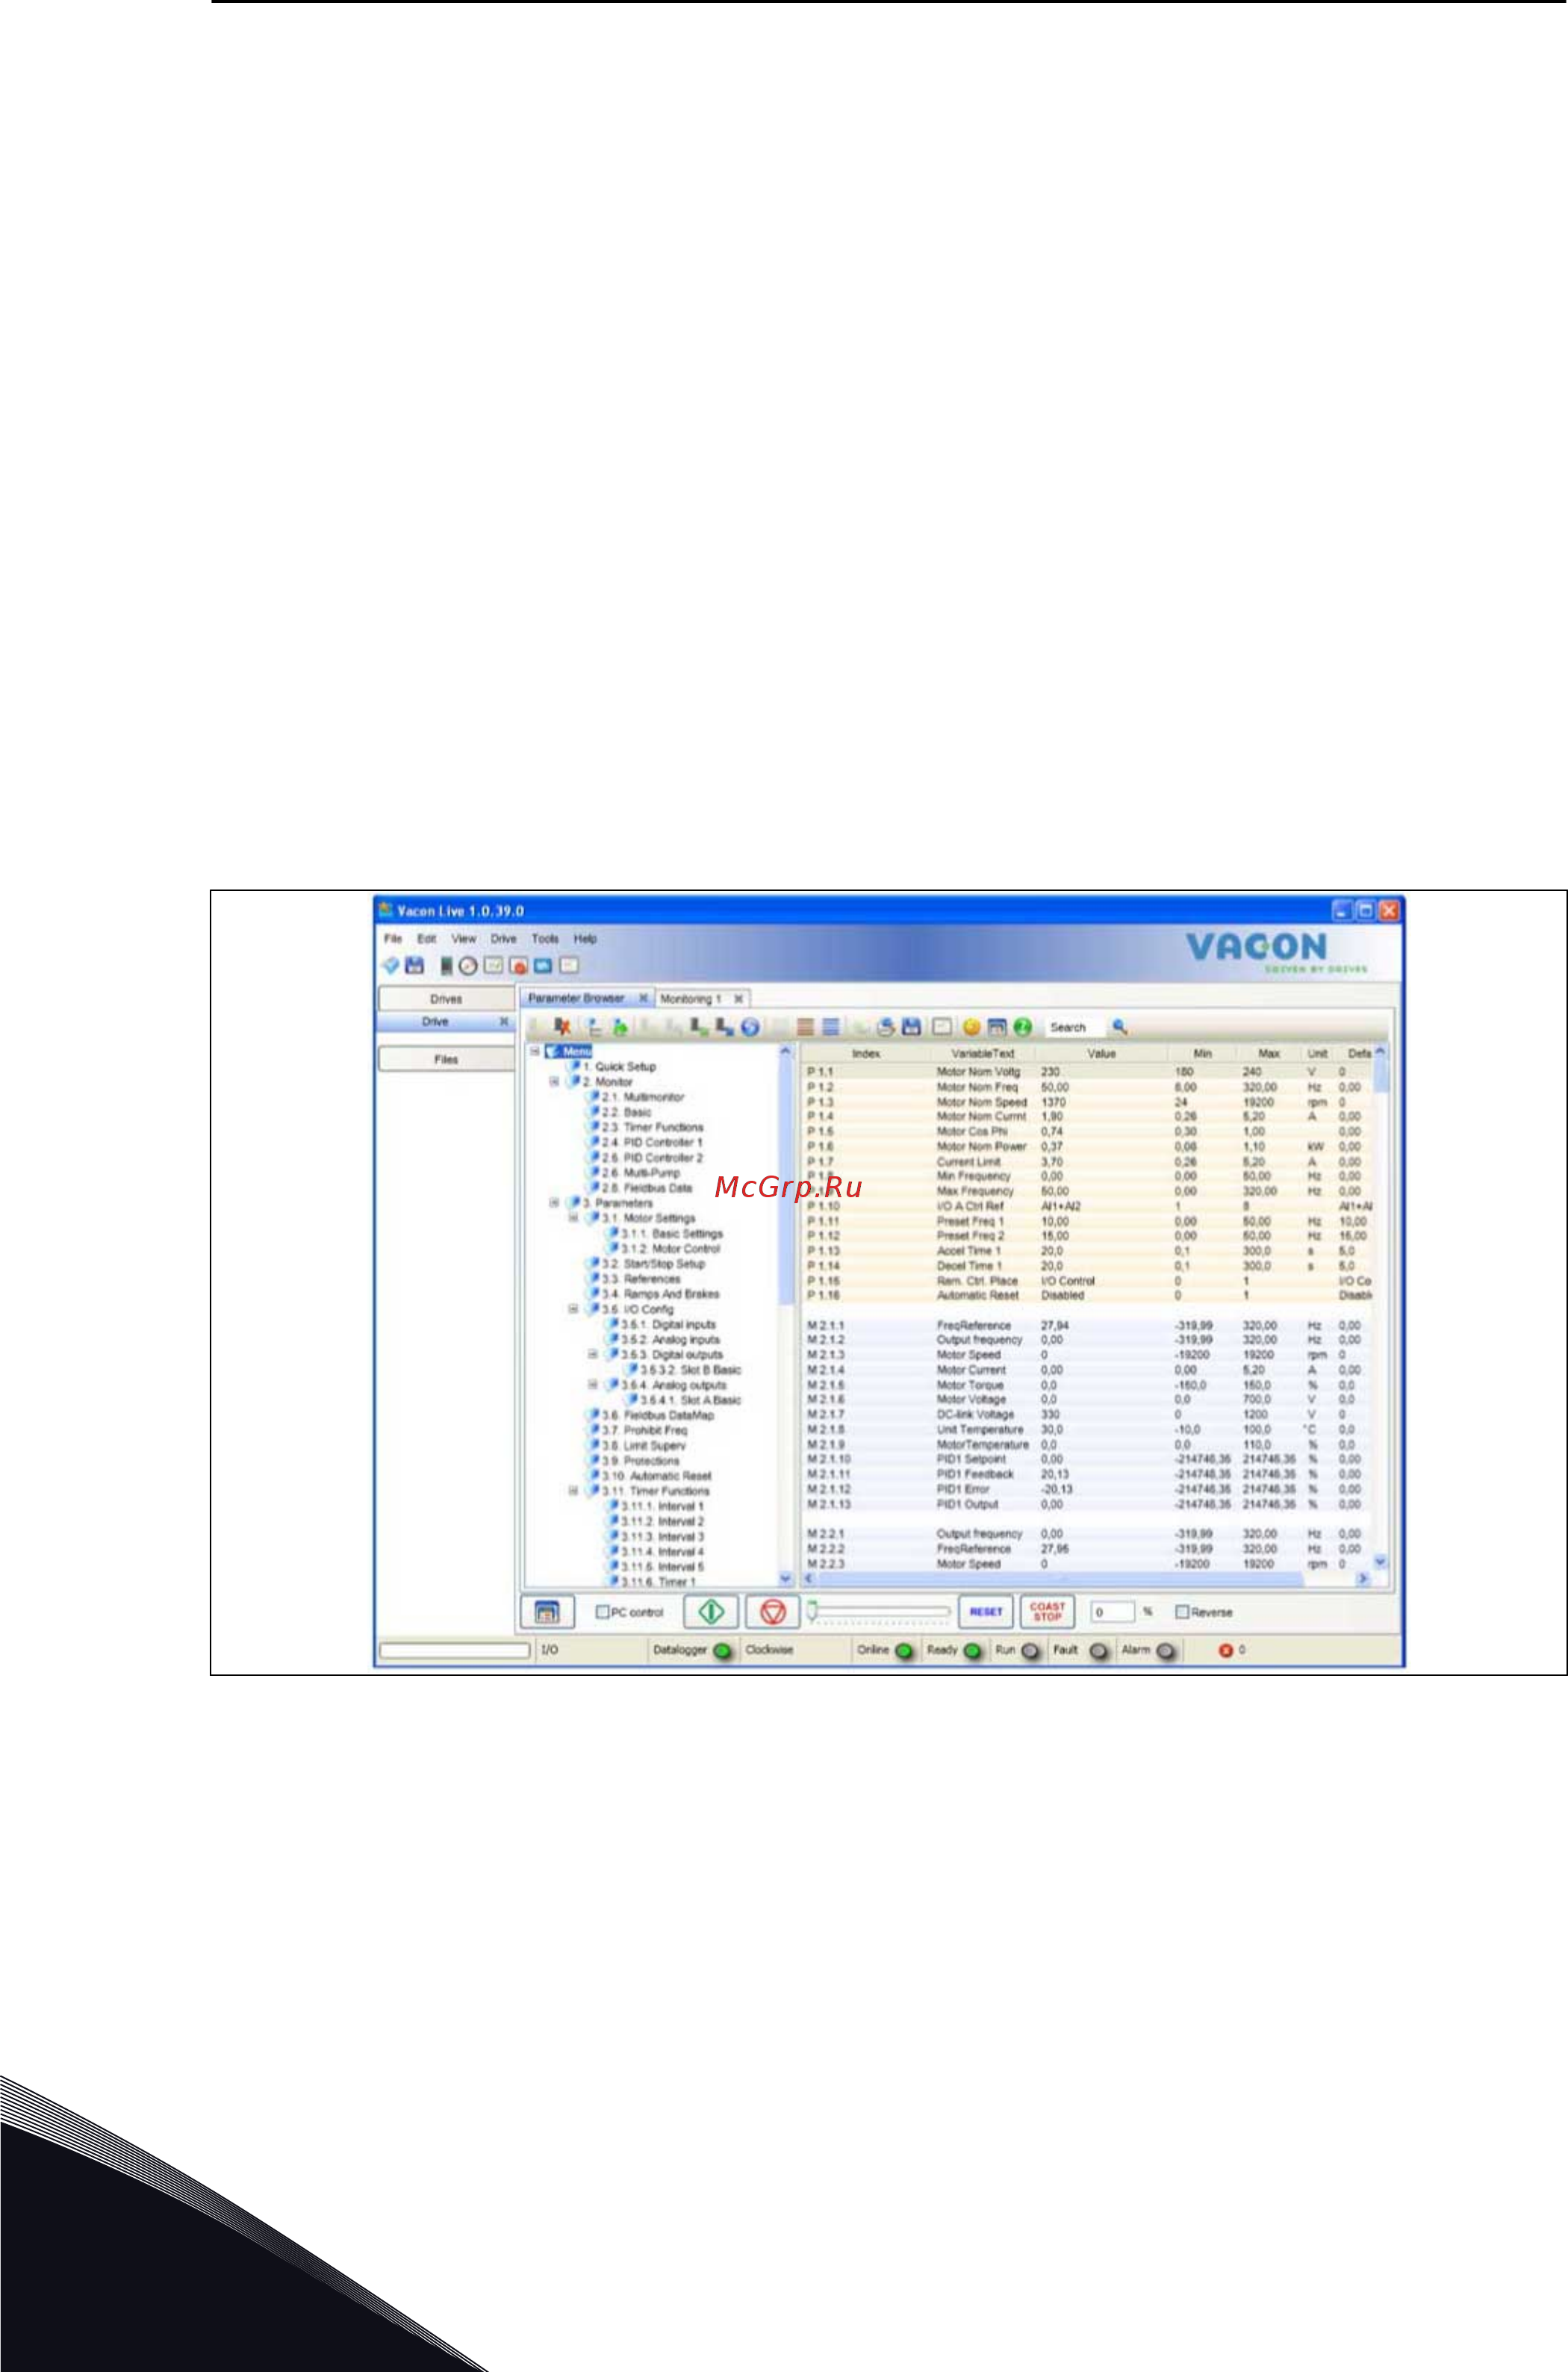Collapse the 2. Monitor tree node
The width and height of the screenshot is (1568, 2372).
point(554,1082)
